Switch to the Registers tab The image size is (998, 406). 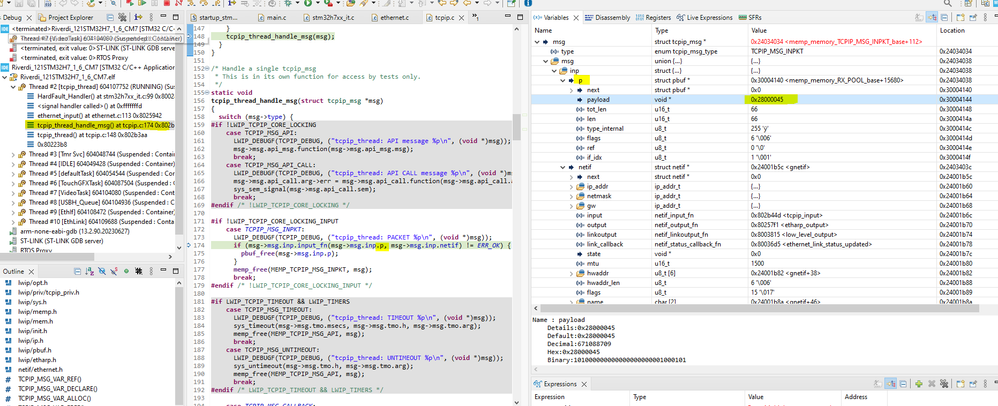tap(652, 17)
